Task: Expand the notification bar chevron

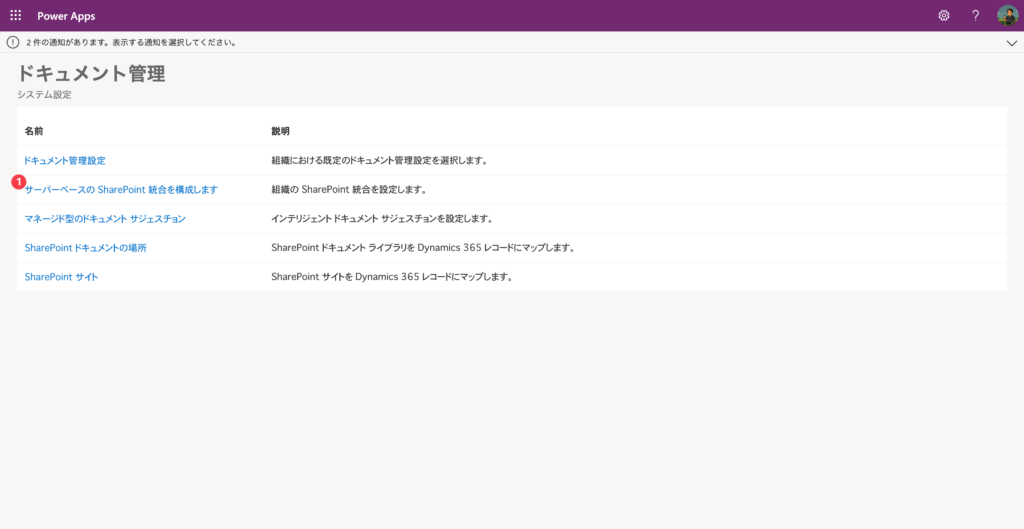Action: (1010, 43)
